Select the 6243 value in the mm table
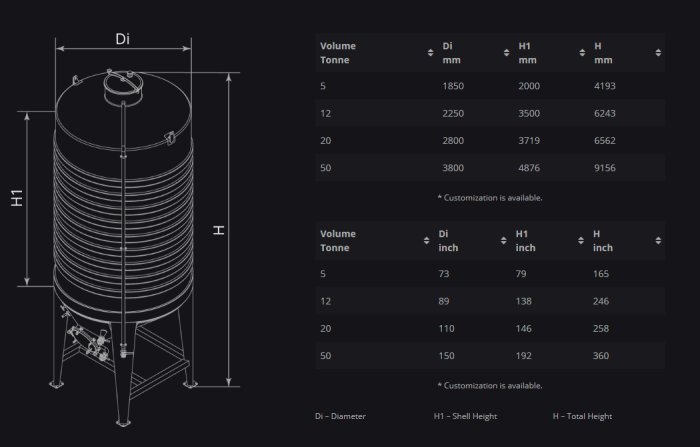The height and width of the screenshot is (447, 700). coord(605,113)
